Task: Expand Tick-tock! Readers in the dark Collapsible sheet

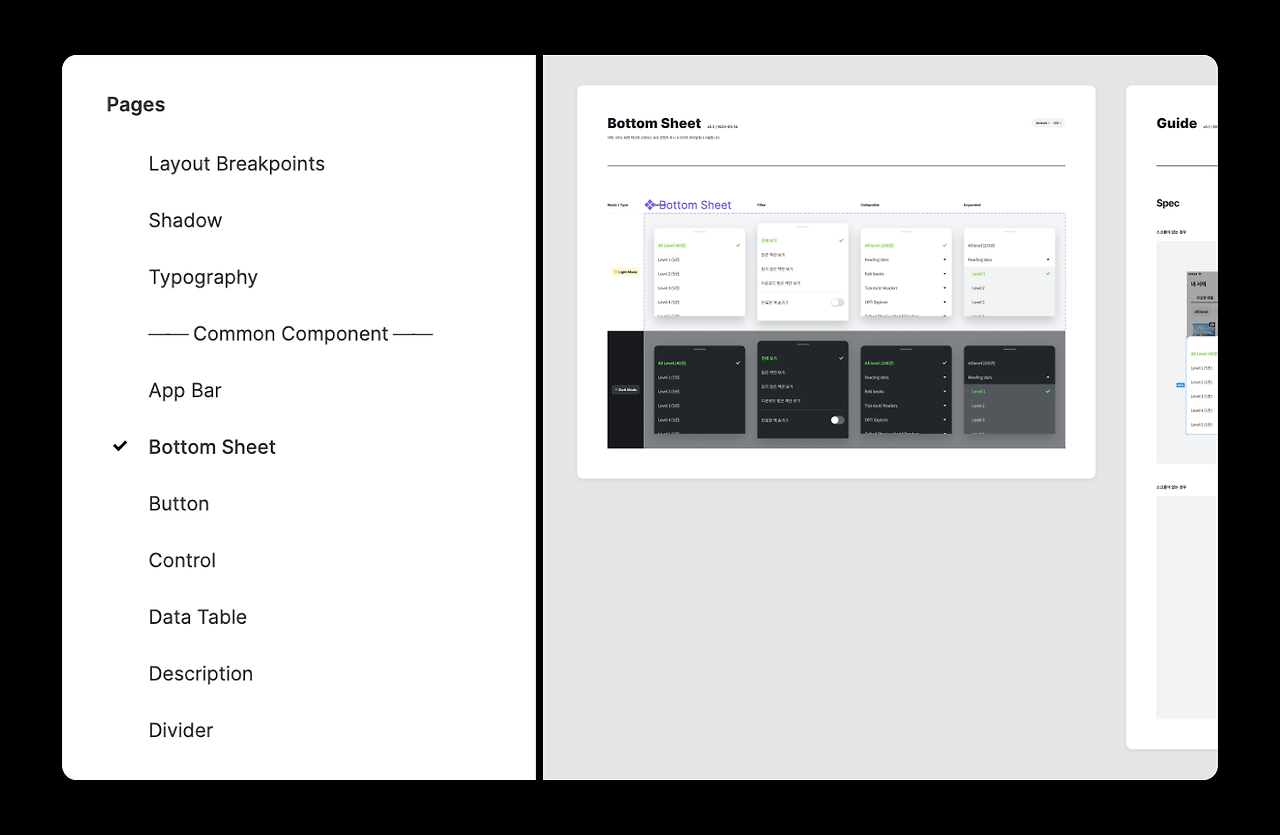Action: click(944, 406)
